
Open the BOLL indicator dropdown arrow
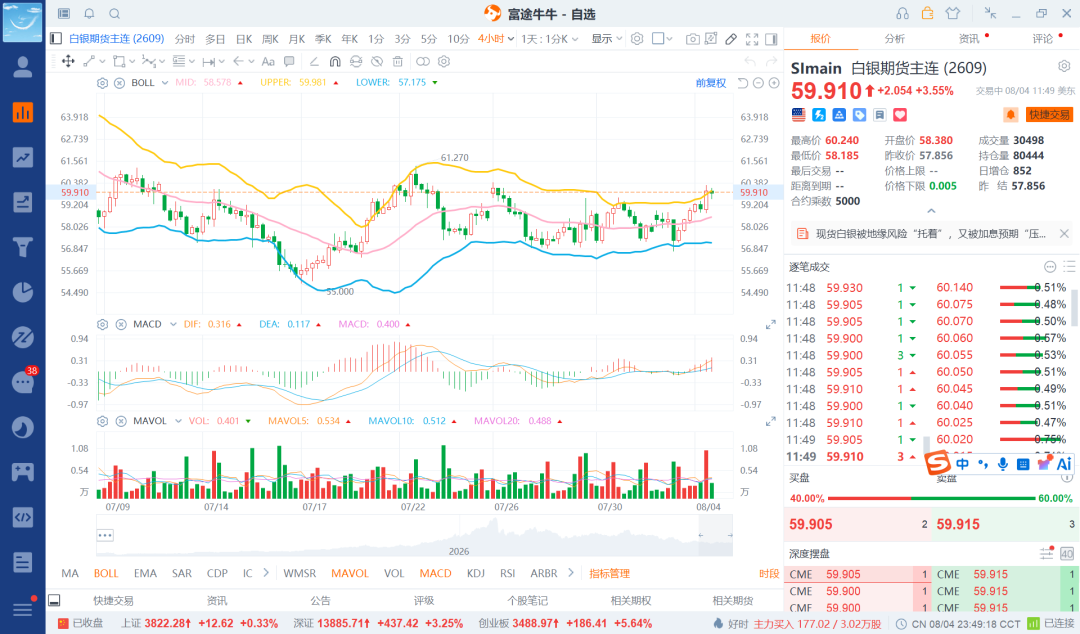click(165, 83)
